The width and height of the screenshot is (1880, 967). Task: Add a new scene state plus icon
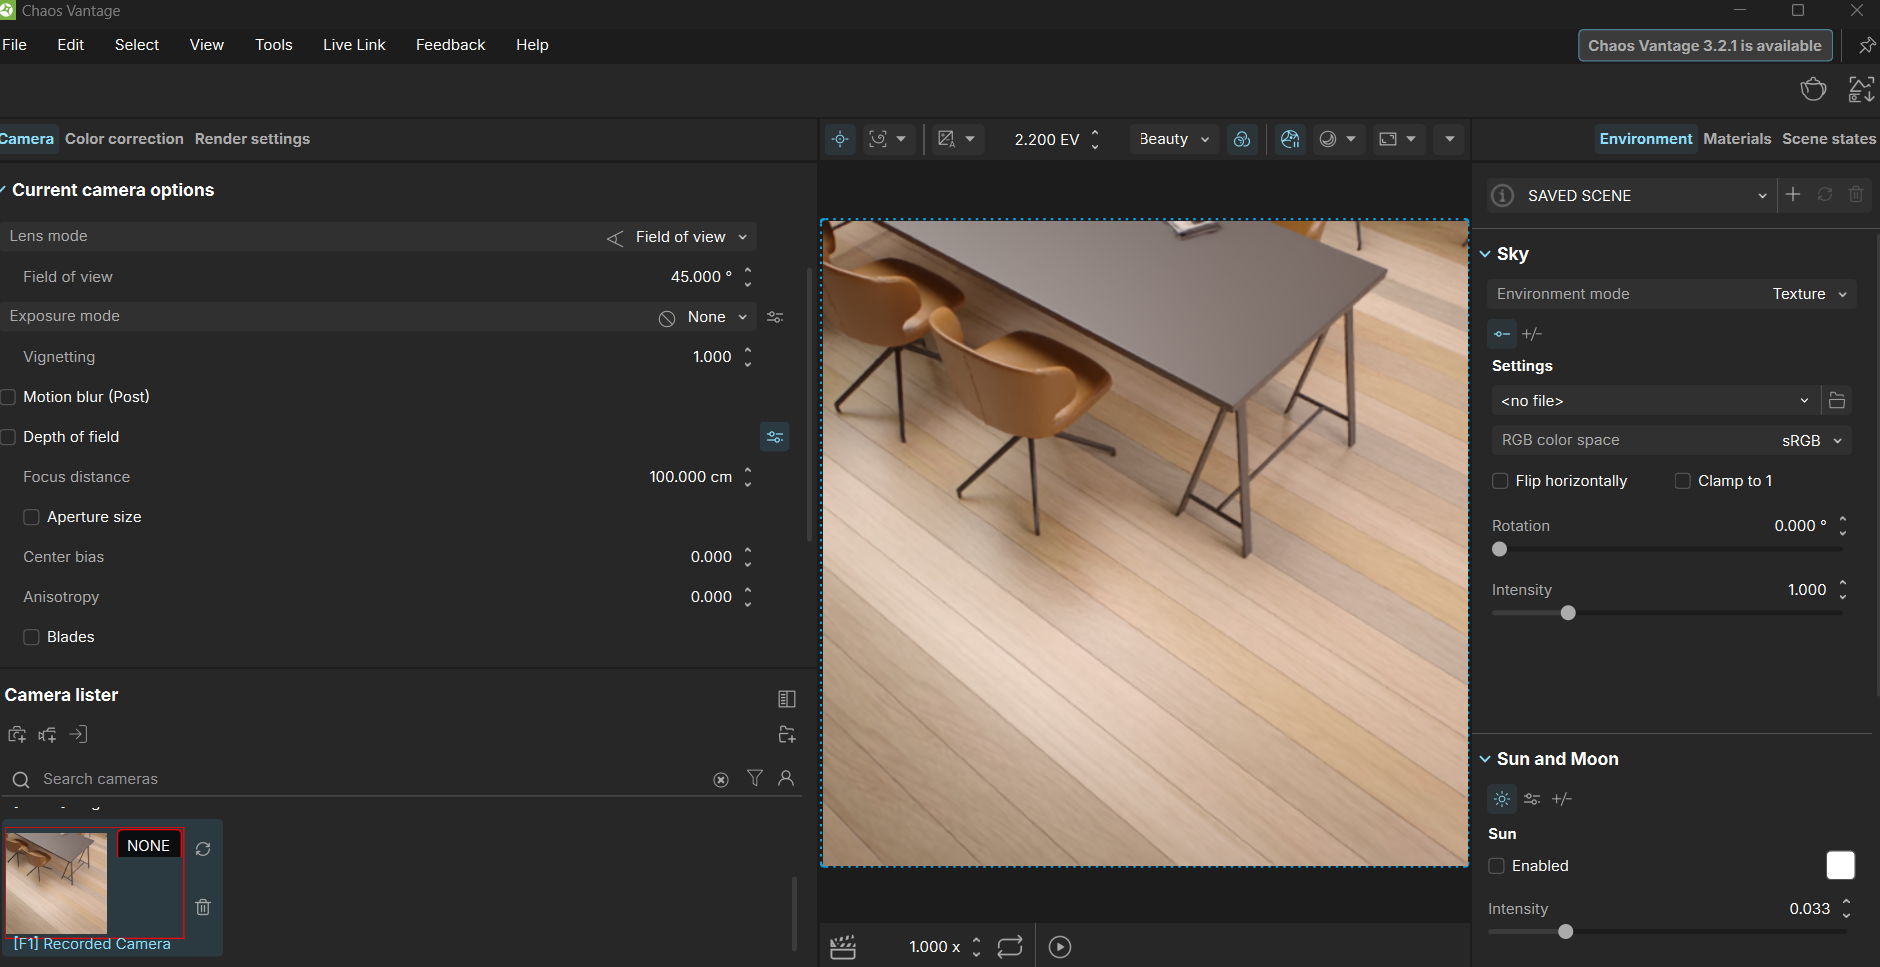pos(1793,195)
